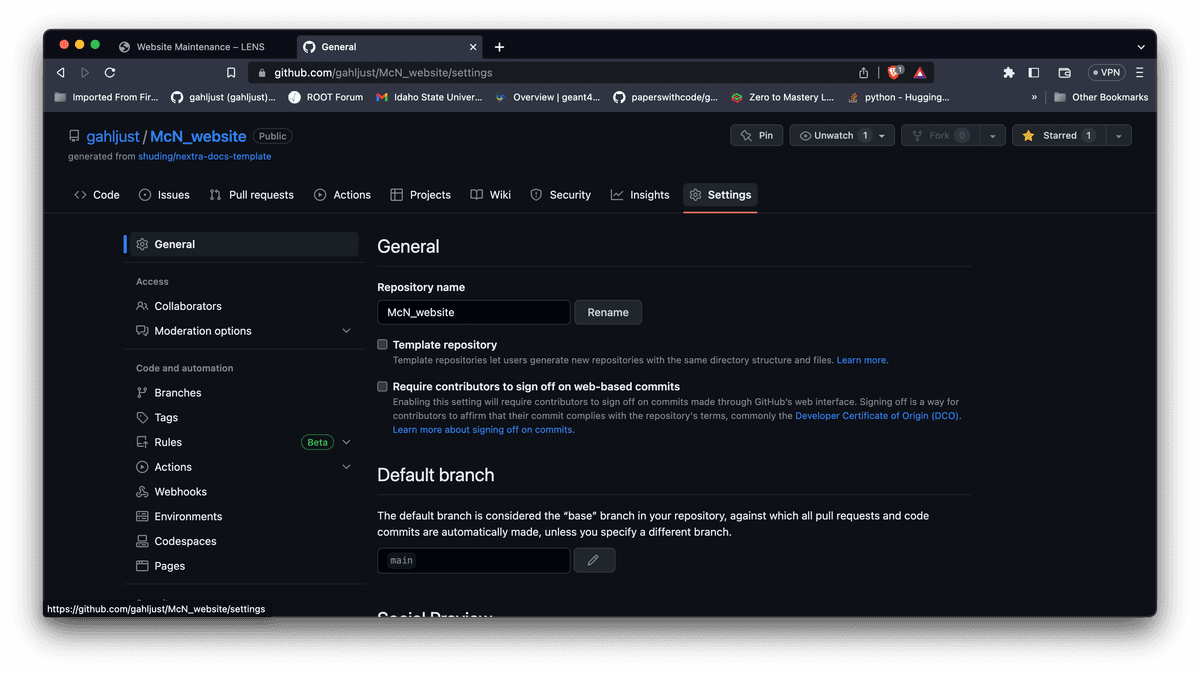Image resolution: width=1200 pixels, height=674 pixels.
Task: Open the paperswithcode bookmark
Action: point(665,97)
